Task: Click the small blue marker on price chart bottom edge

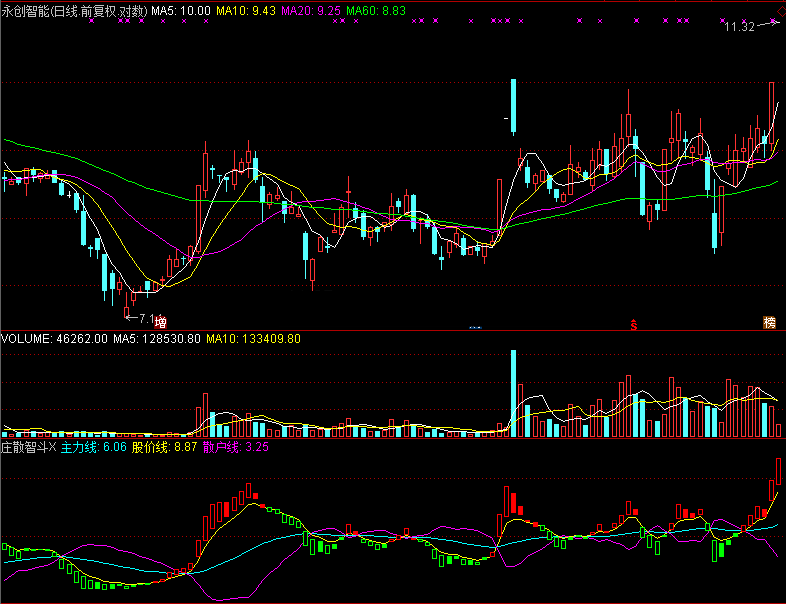Action: [x=475, y=327]
